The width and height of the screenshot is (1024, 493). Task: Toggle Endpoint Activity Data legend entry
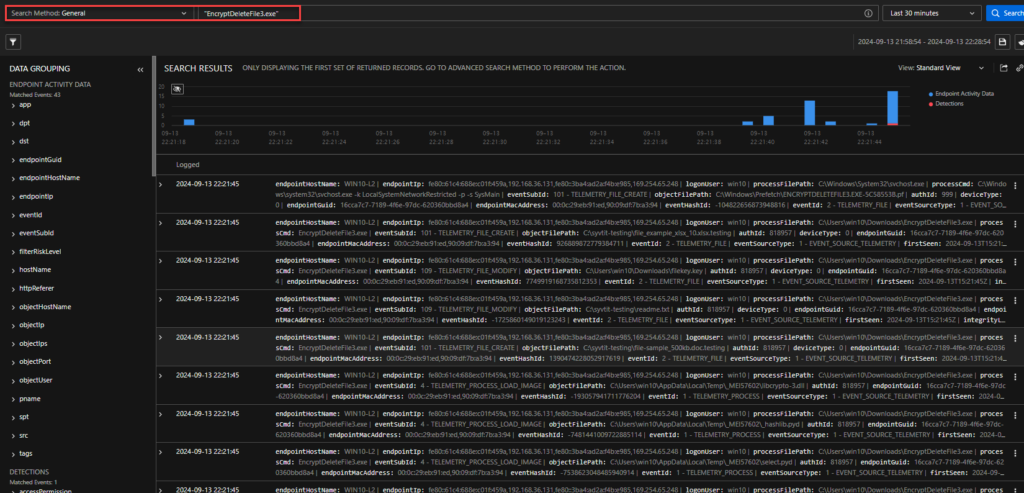click(x=961, y=94)
